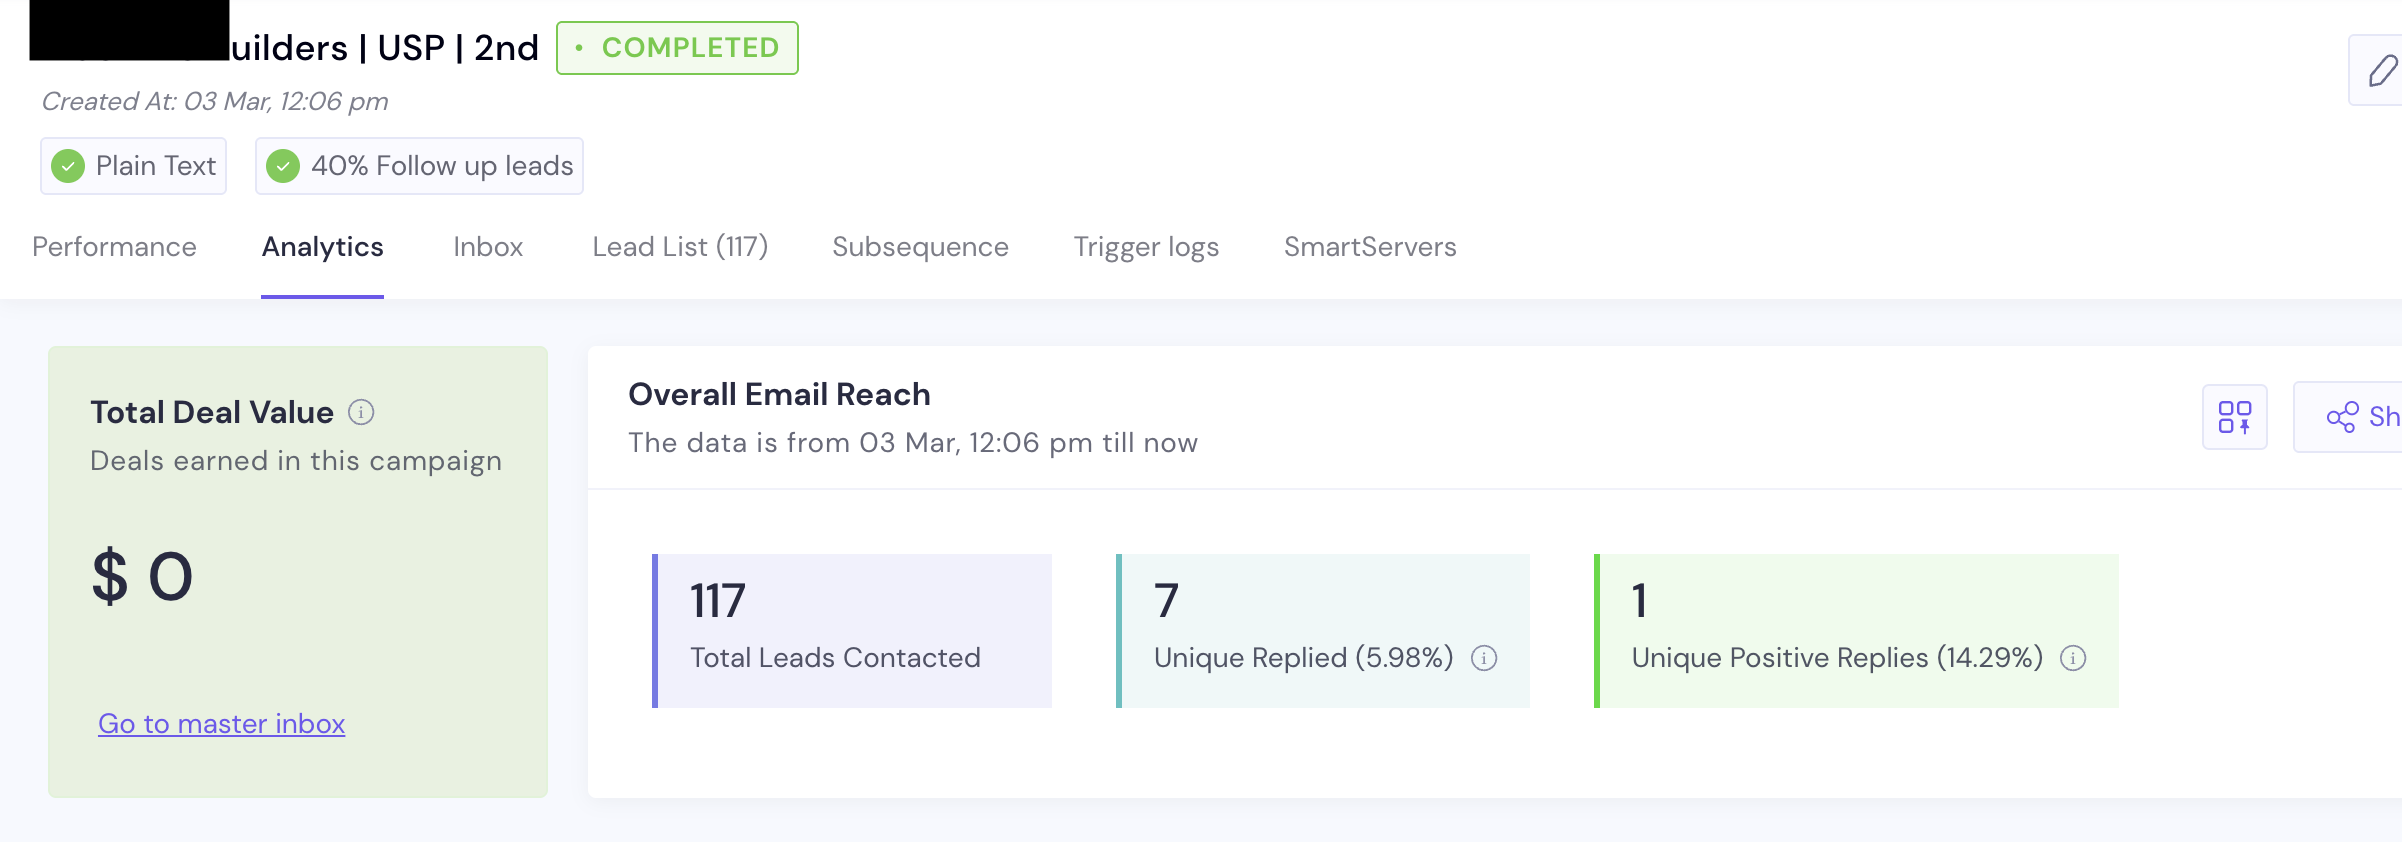Viewport: 2402px width, 842px height.
Task: Click the Total Leads Contacted card
Action: (x=852, y=631)
